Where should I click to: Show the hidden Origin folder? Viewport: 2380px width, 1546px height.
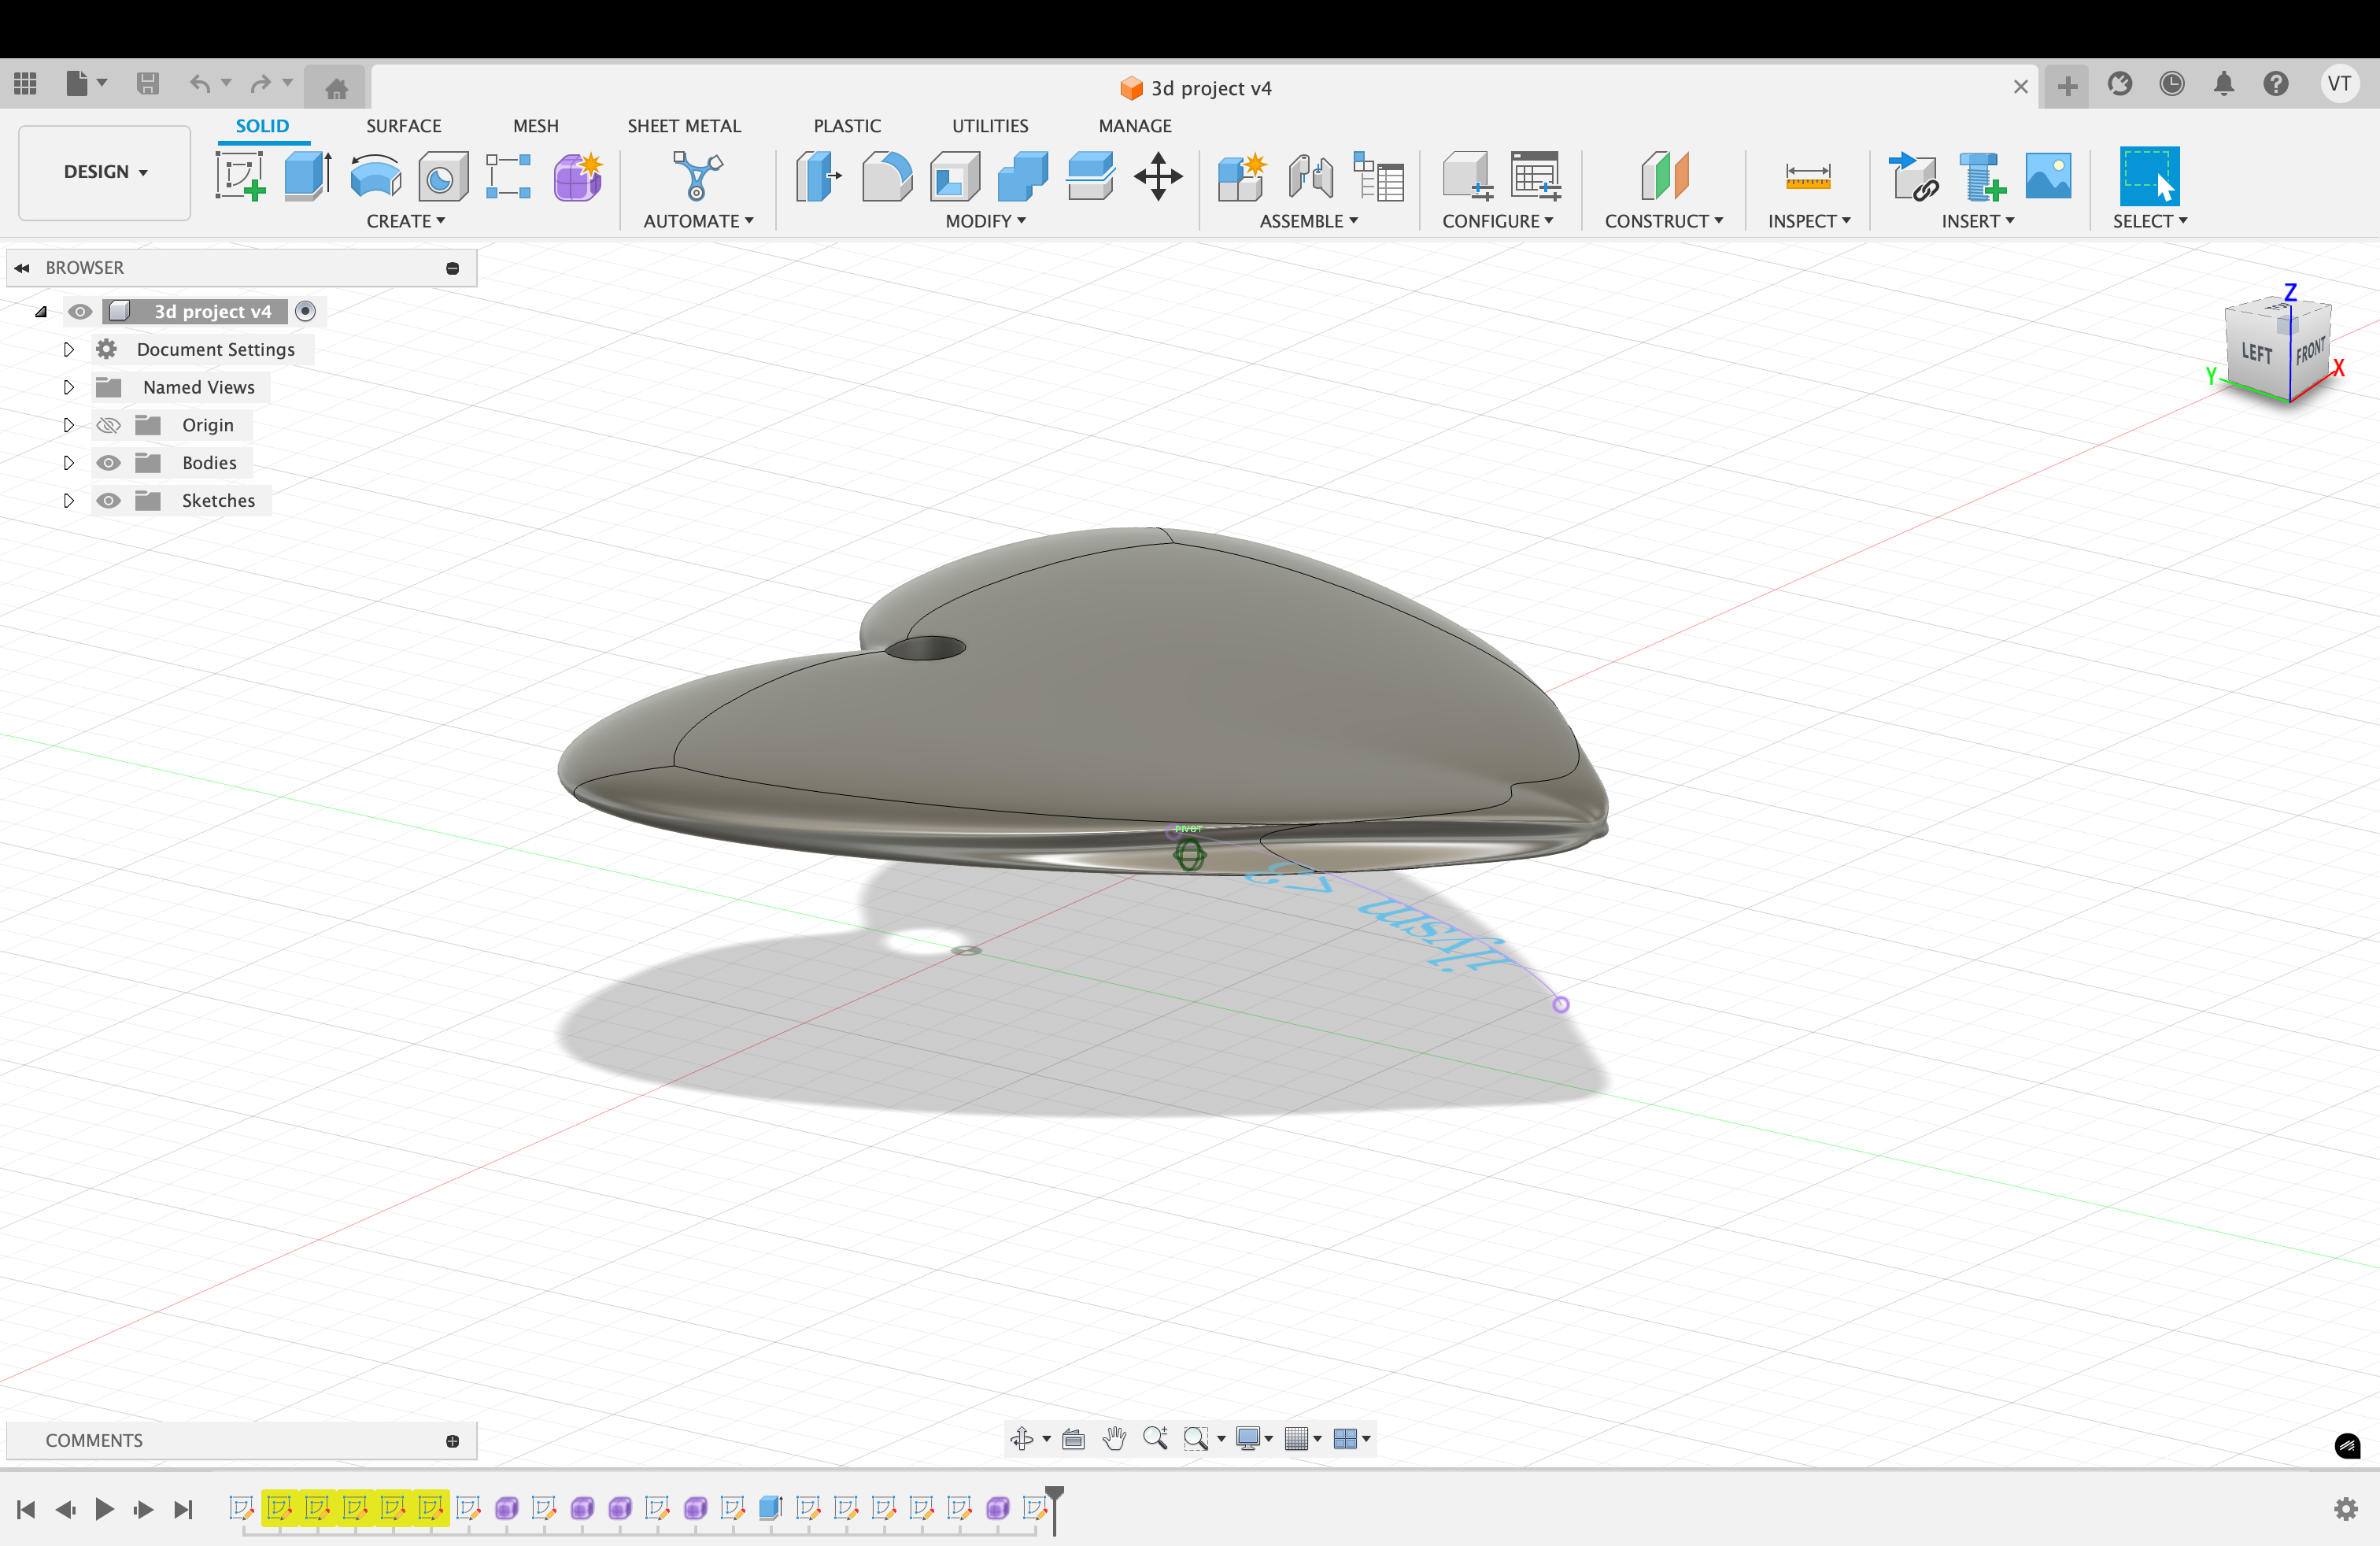point(108,425)
